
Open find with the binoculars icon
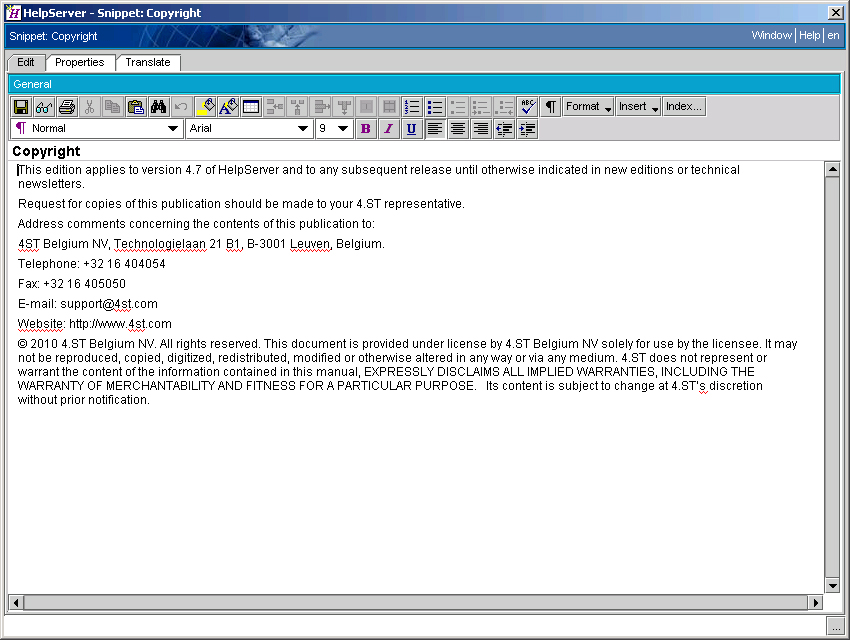tap(158, 107)
